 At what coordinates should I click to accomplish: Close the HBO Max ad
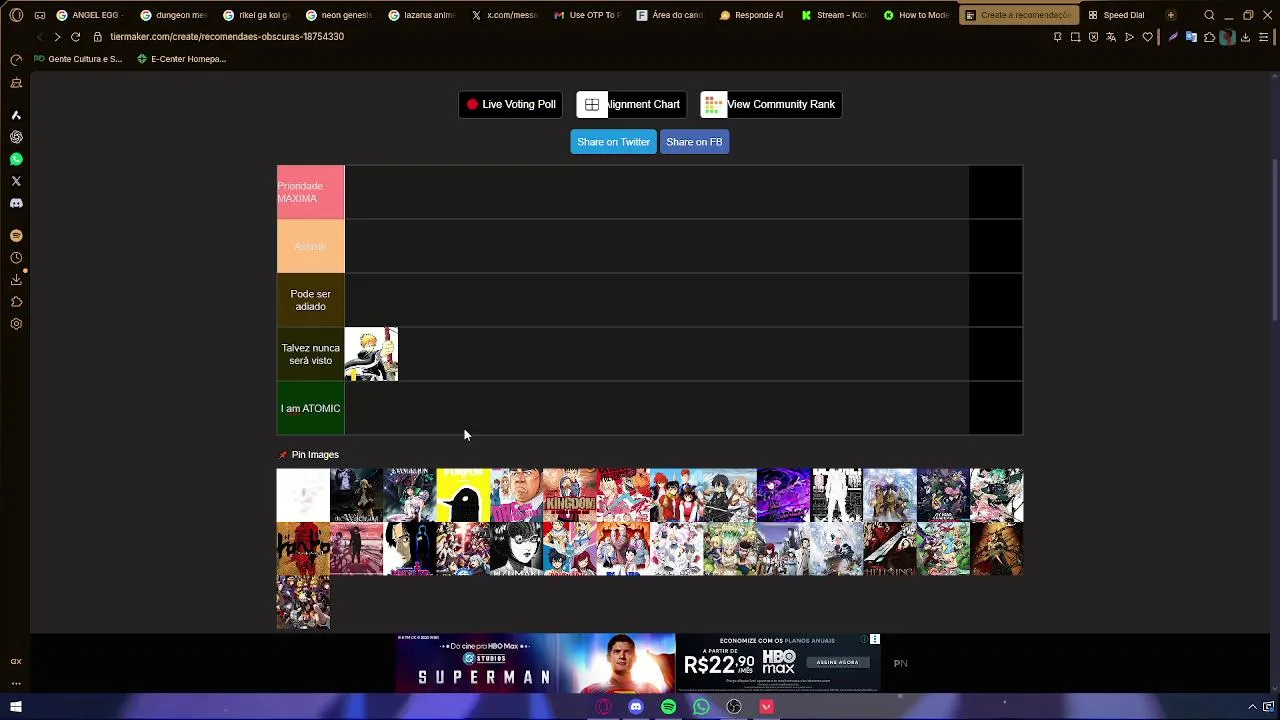(x=874, y=639)
